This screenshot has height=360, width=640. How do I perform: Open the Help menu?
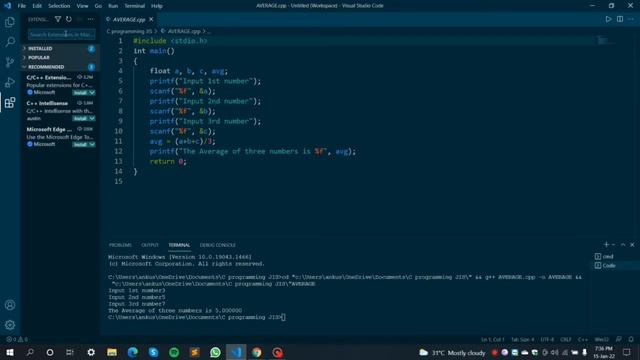[157, 6]
